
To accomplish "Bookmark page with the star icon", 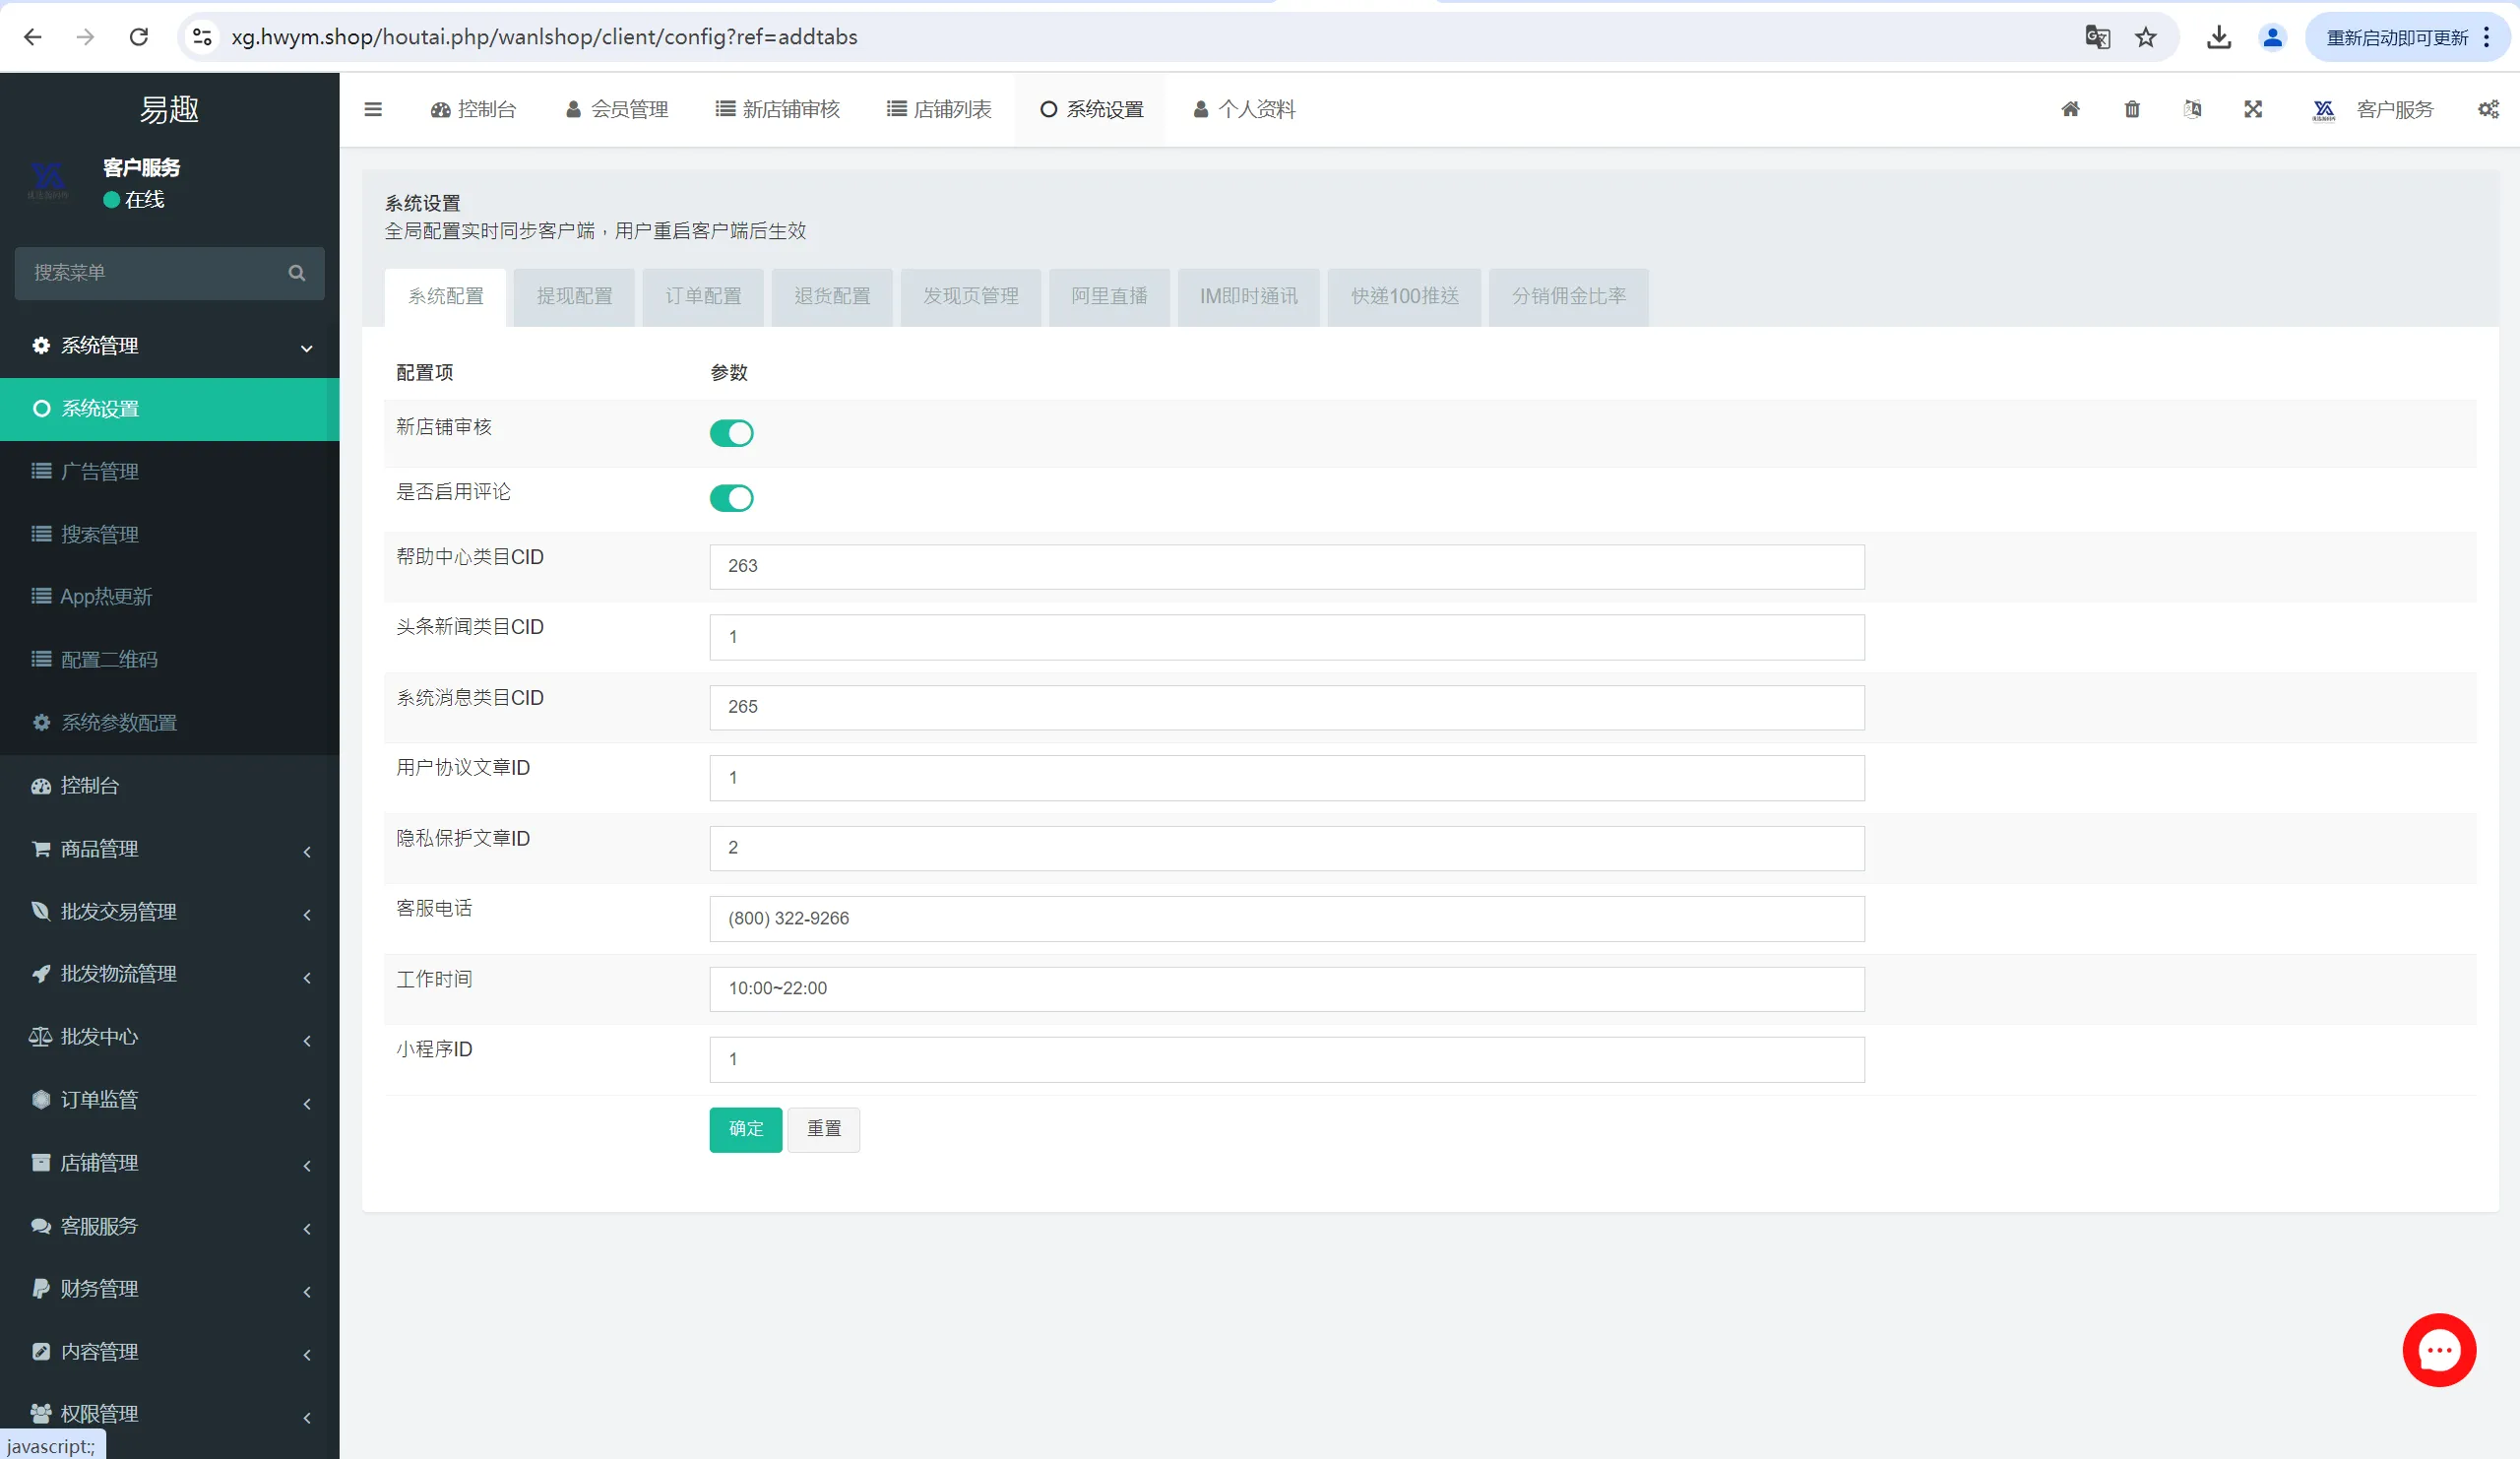I will pos(2145,37).
